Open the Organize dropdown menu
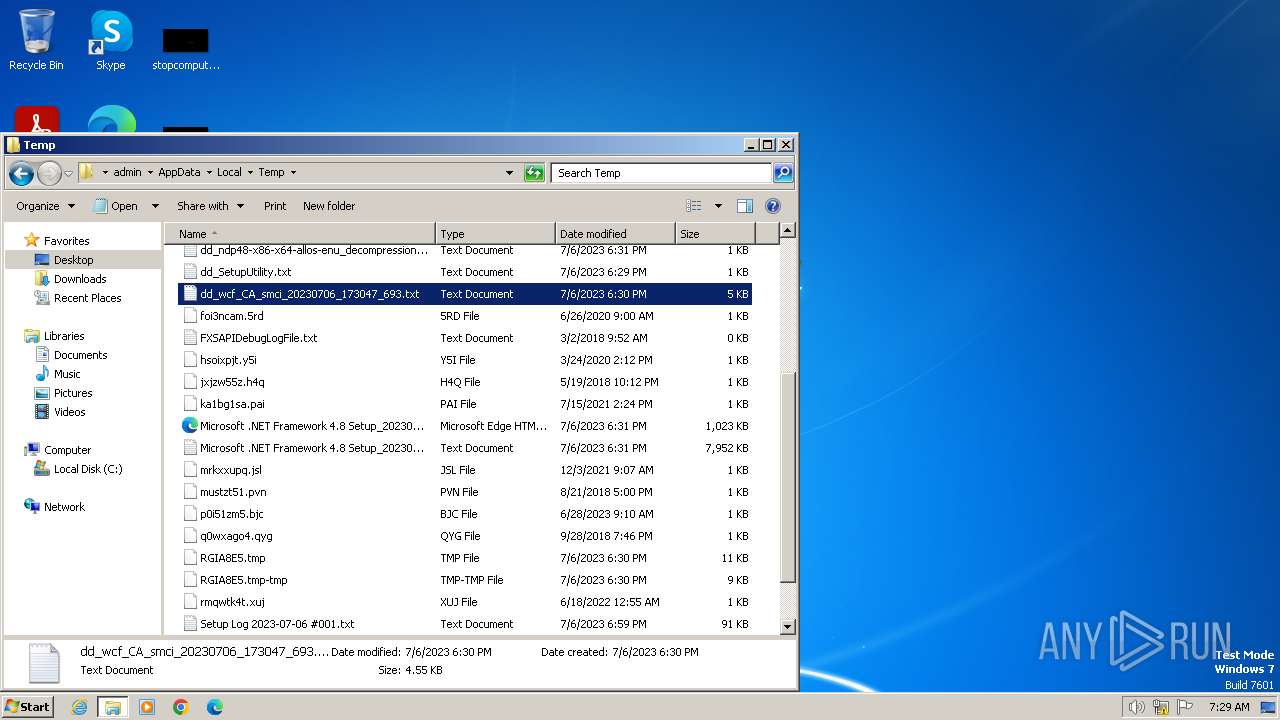 (45, 206)
